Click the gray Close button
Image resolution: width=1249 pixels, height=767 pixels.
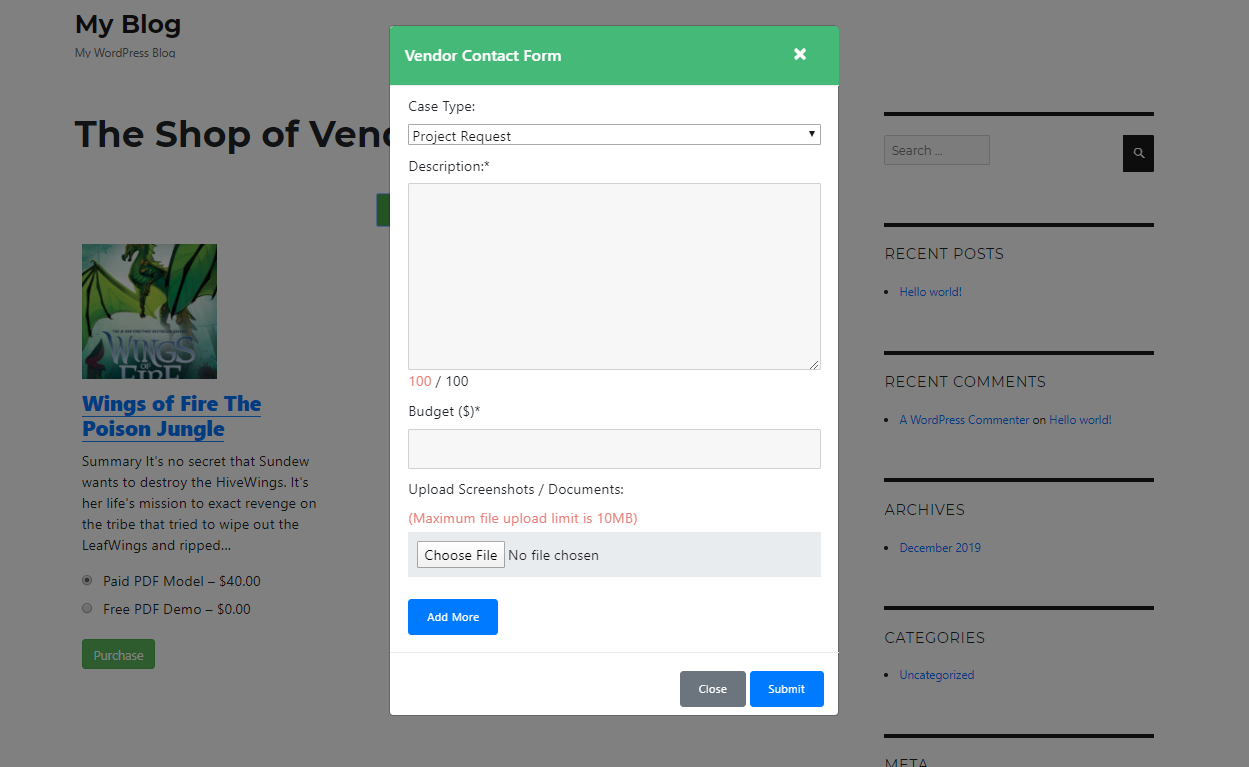point(713,689)
